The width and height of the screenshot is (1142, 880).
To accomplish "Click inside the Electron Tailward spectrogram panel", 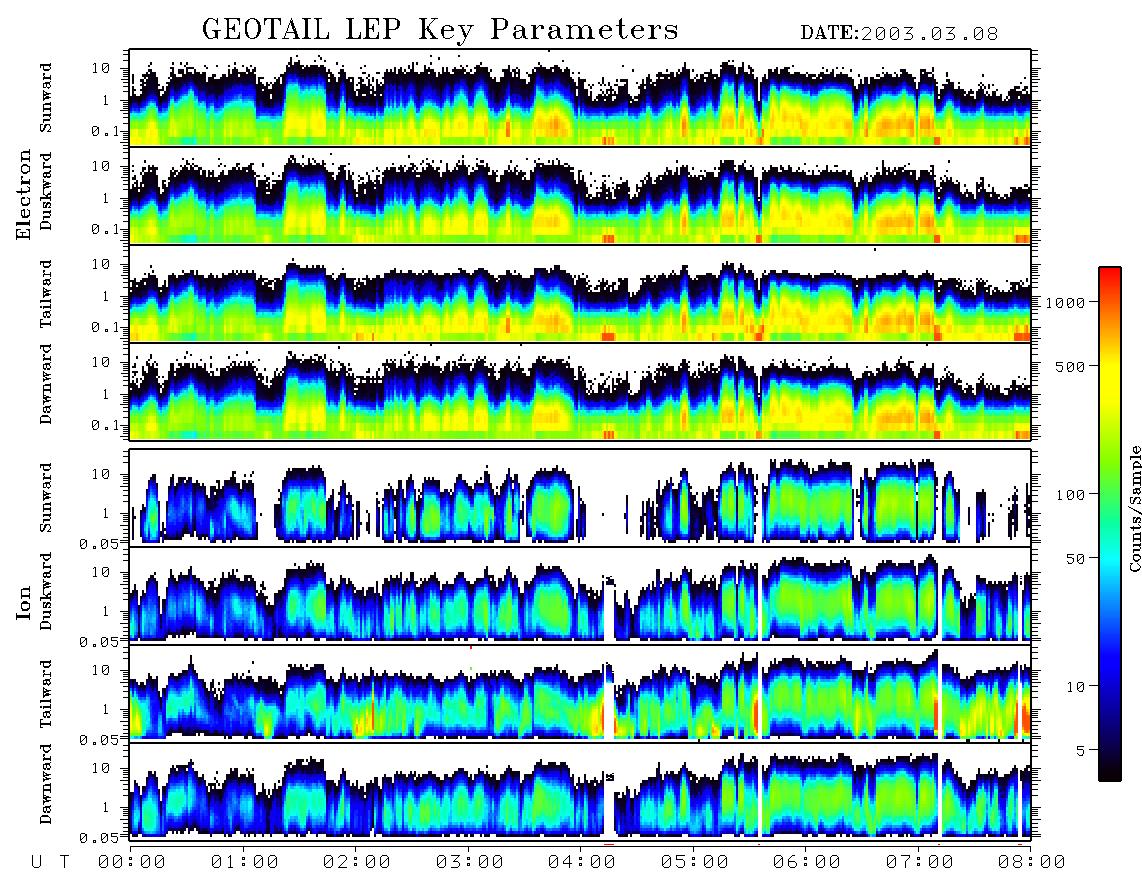I will click(580, 294).
